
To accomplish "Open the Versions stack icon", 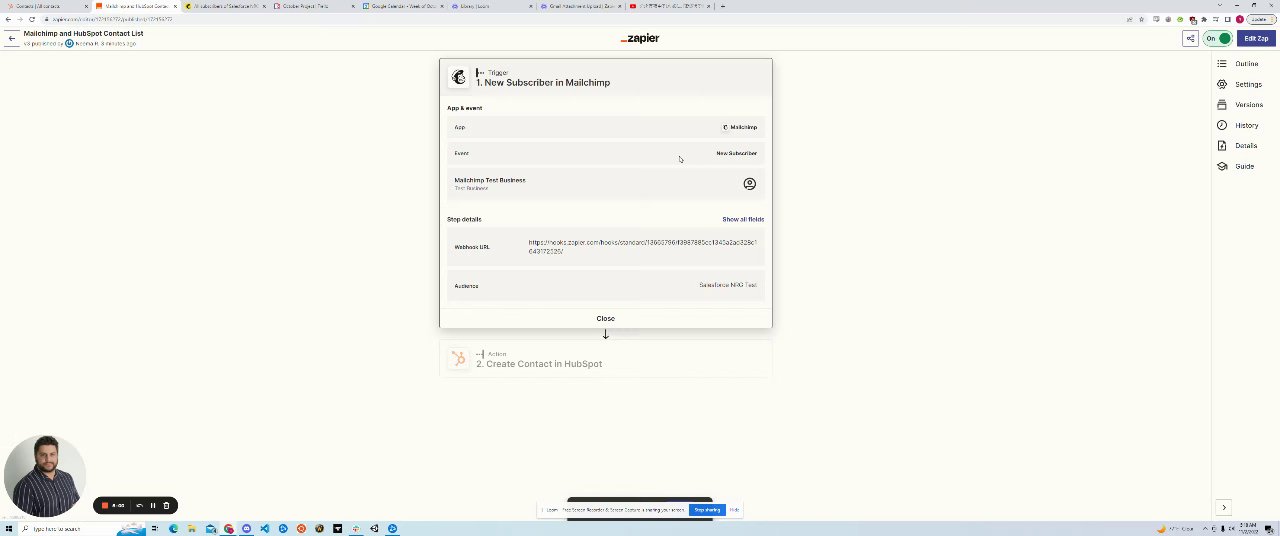I will pos(1221,105).
